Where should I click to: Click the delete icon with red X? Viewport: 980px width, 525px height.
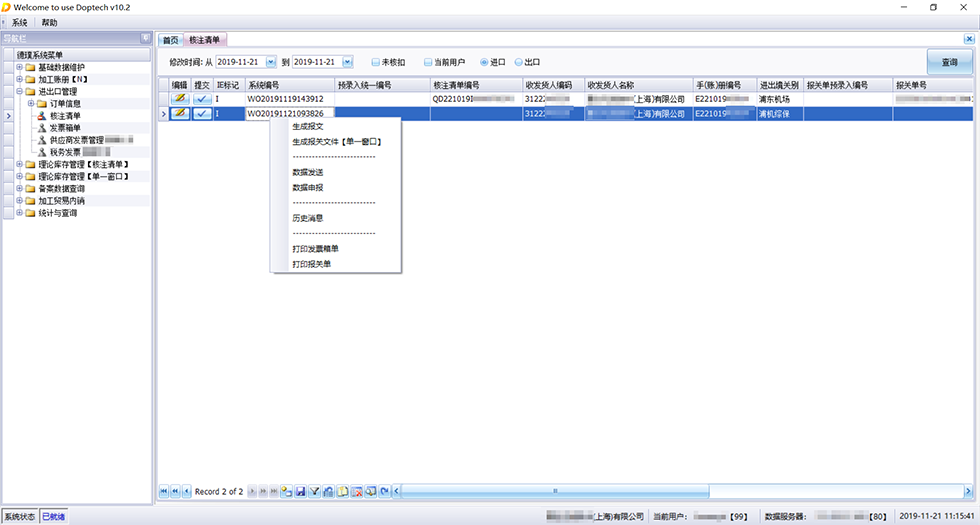click(x=357, y=491)
